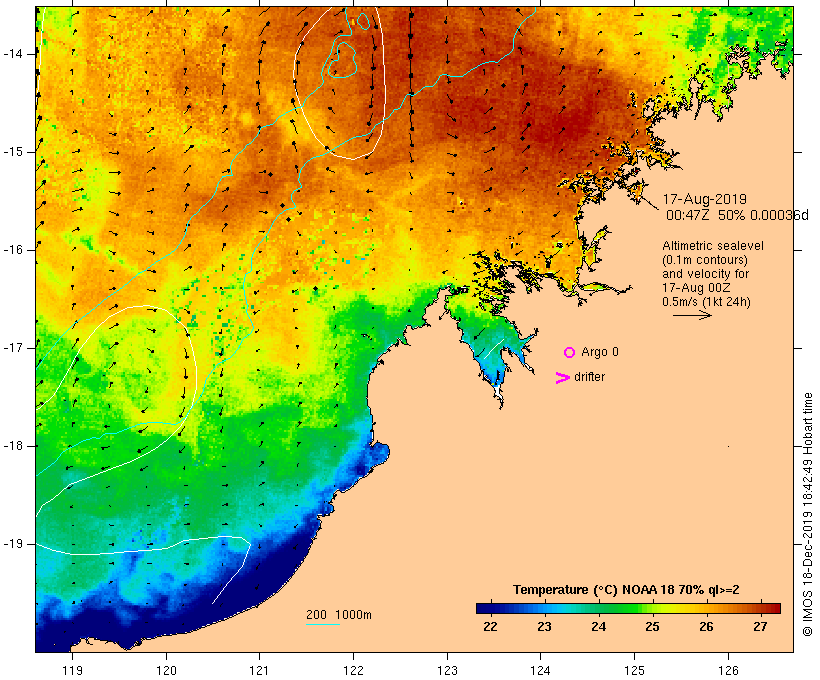Click the longitude axis label 119
This screenshot has height=680, width=820.
(72, 670)
